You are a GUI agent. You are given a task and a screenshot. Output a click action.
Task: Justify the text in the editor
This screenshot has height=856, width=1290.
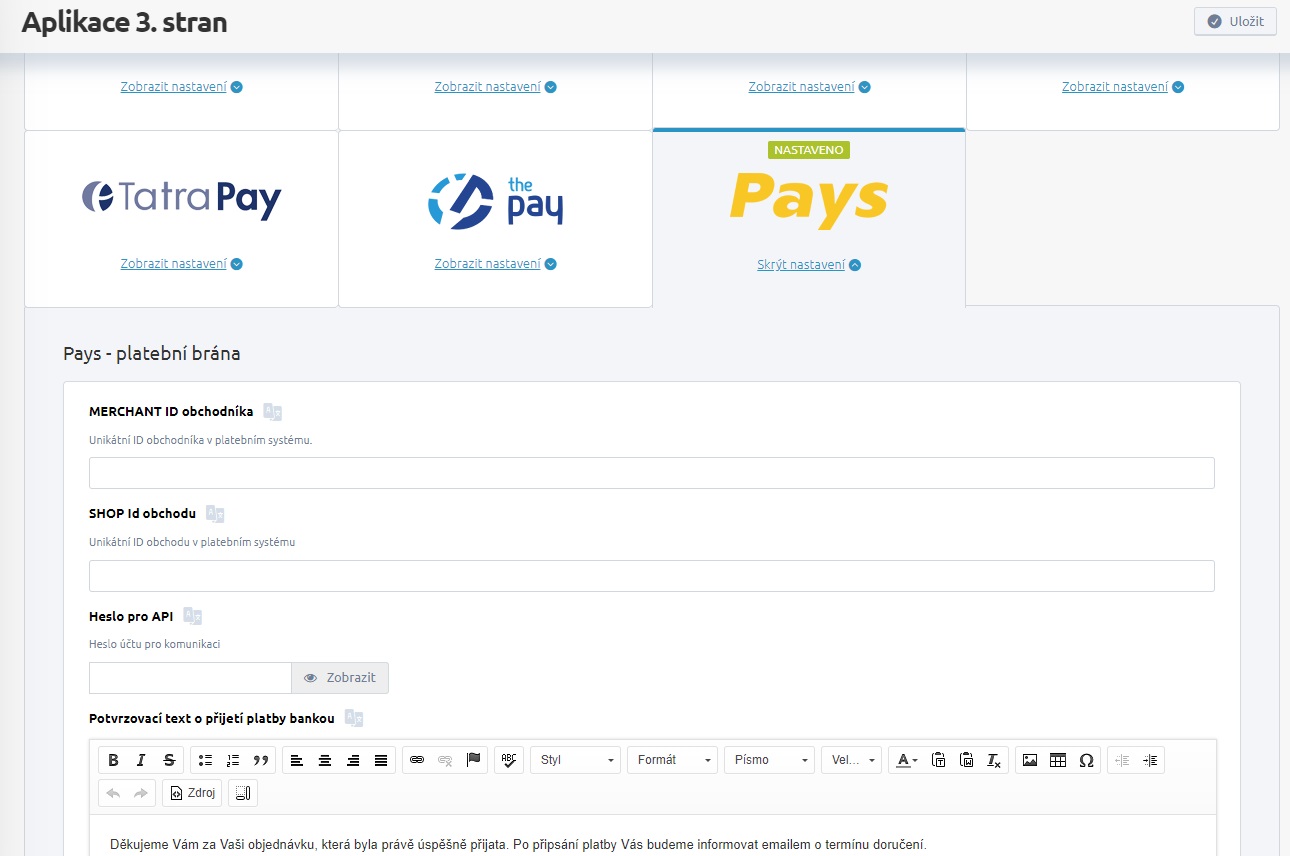pyautogui.click(x=381, y=760)
